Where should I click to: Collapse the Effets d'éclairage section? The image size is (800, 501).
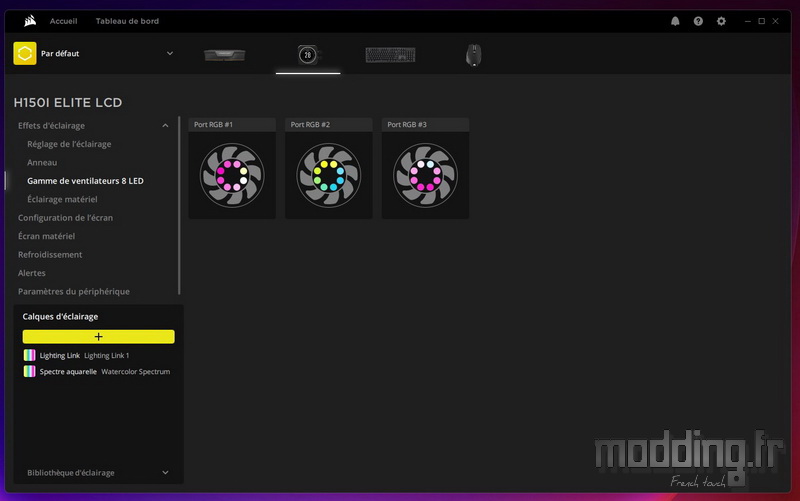(x=165, y=126)
